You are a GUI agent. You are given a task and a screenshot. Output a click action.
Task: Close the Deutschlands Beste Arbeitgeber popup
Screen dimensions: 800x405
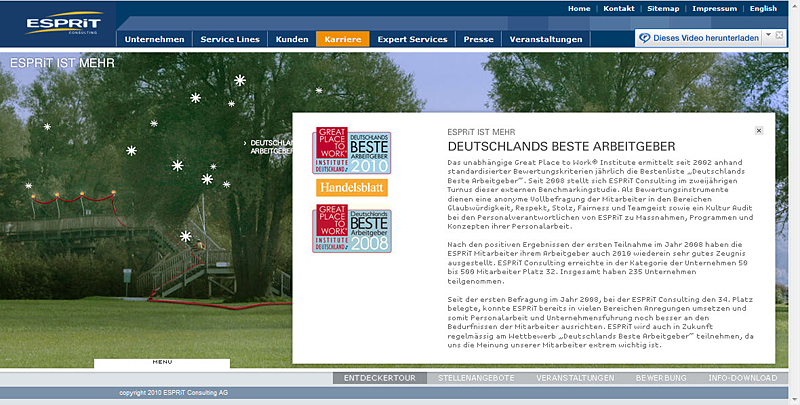(759, 130)
